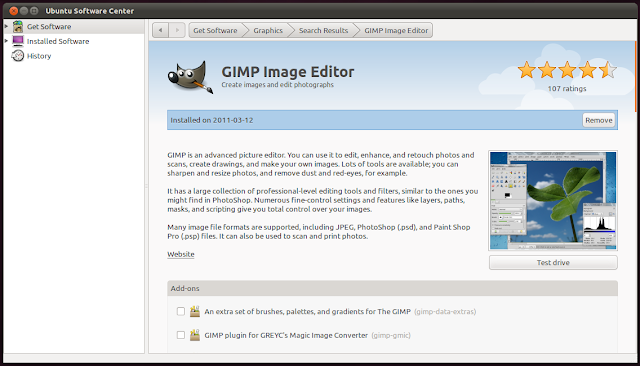Image resolution: width=640 pixels, height=366 pixels.
Task: Expand the Installed Software tree arrow
Action: [x=6, y=41]
